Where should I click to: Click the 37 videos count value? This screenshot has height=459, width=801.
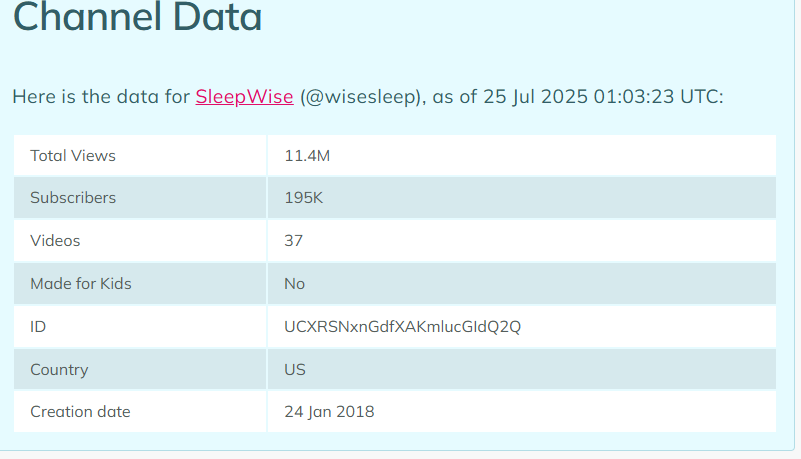pyautogui.click(x=293, y=241)
